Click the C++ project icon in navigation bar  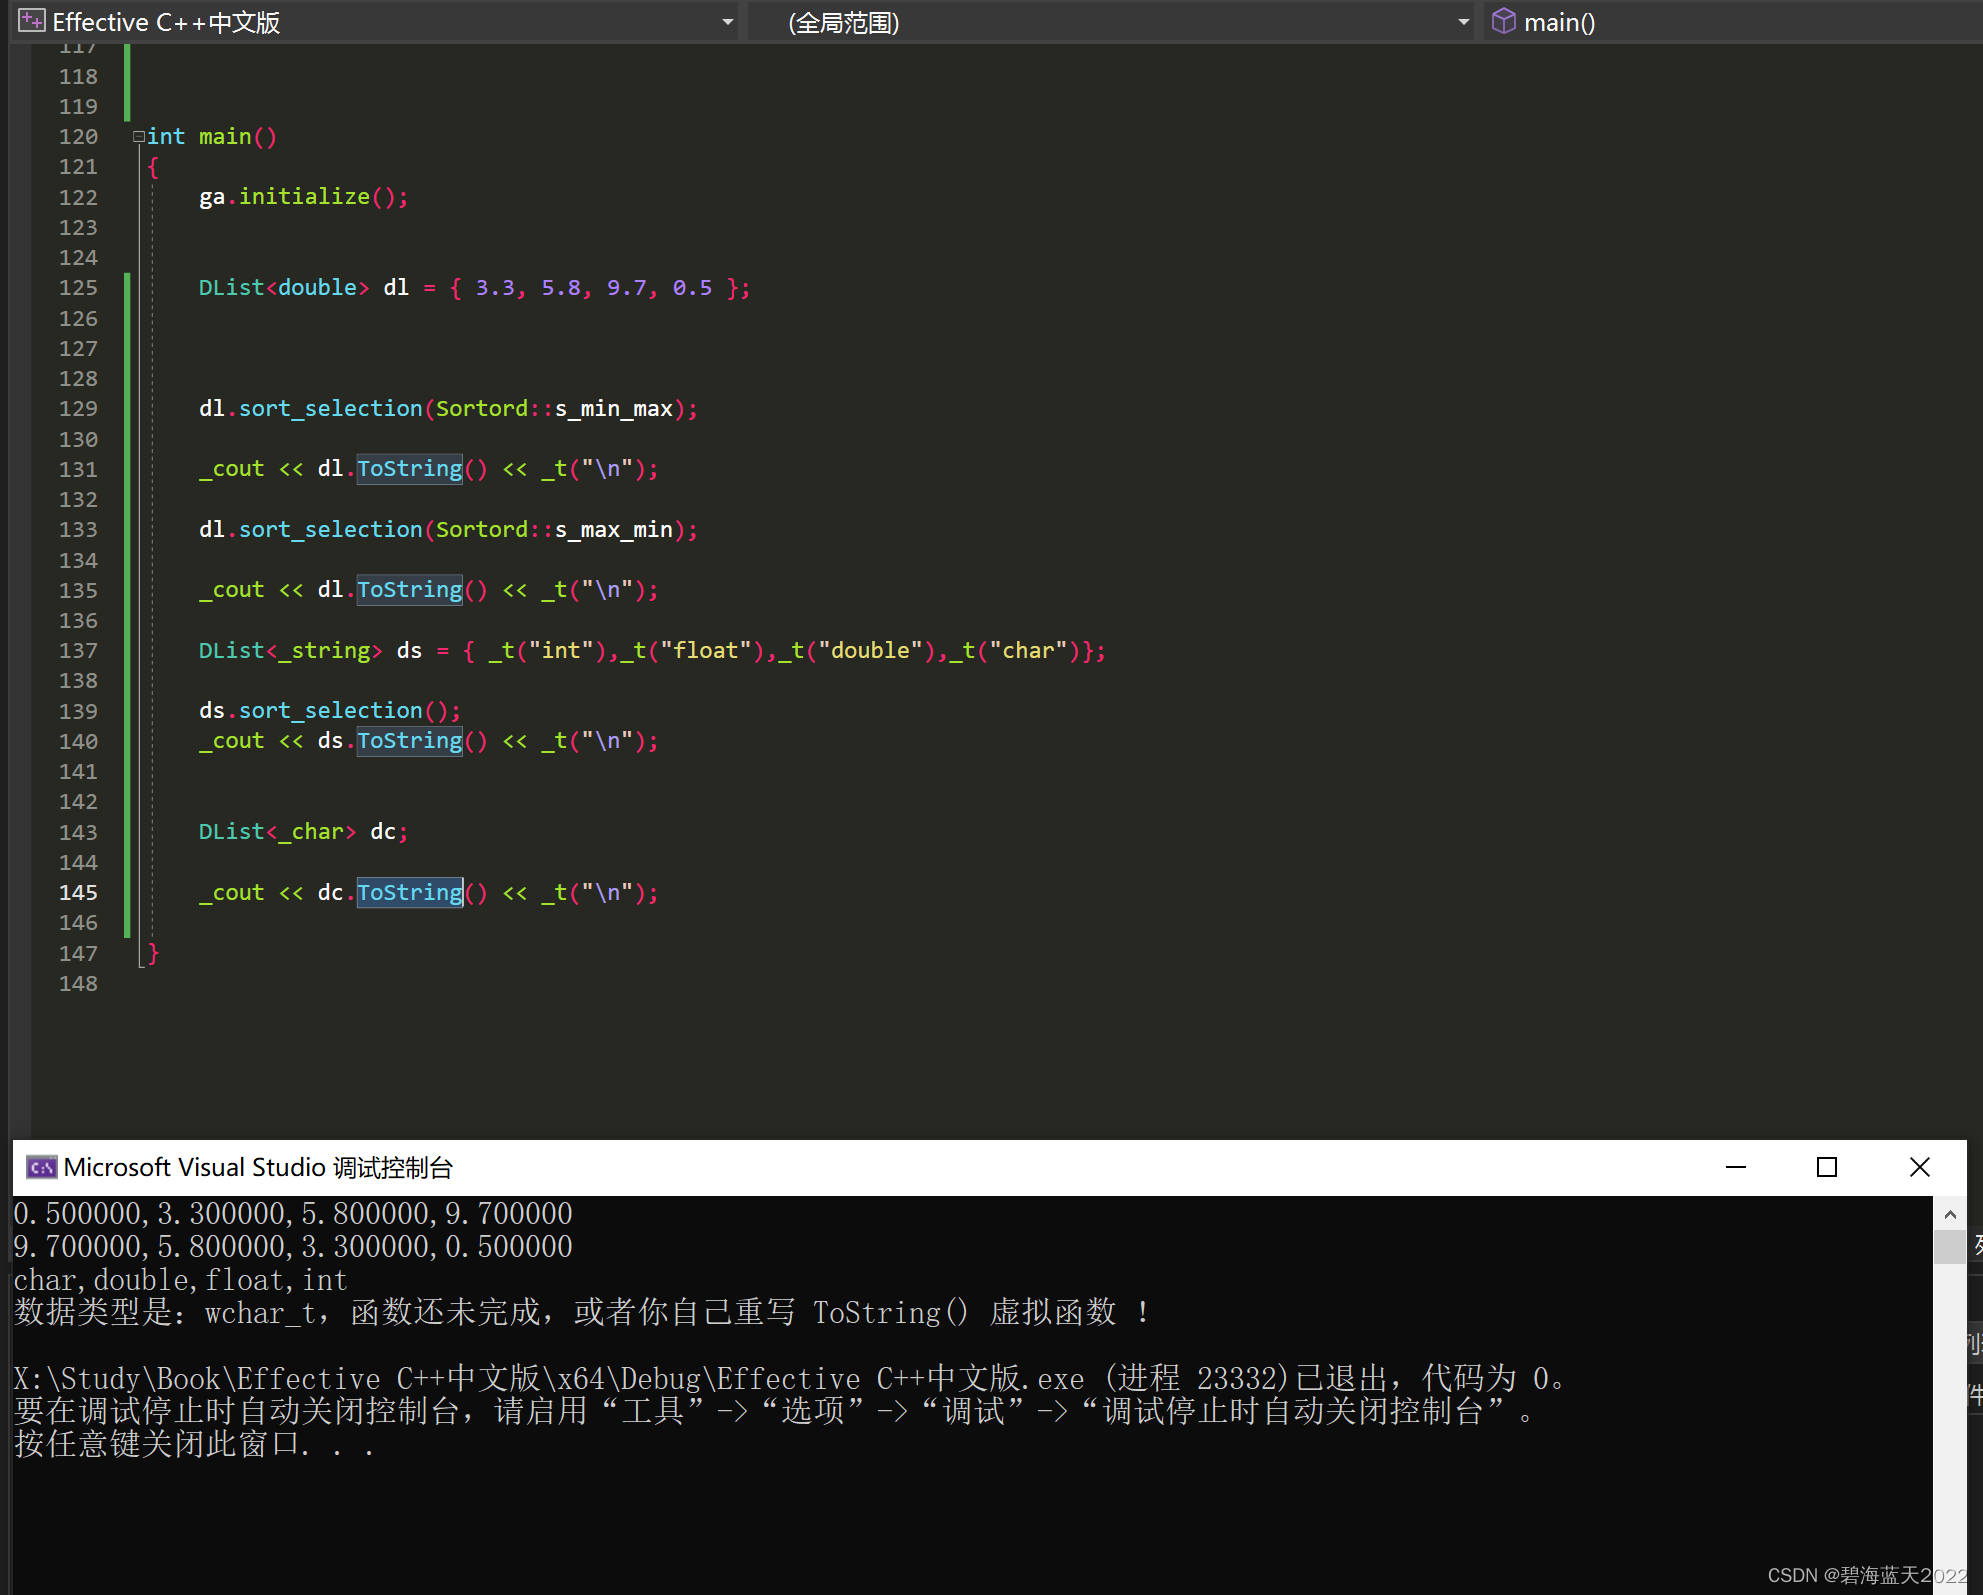point(32,21)
